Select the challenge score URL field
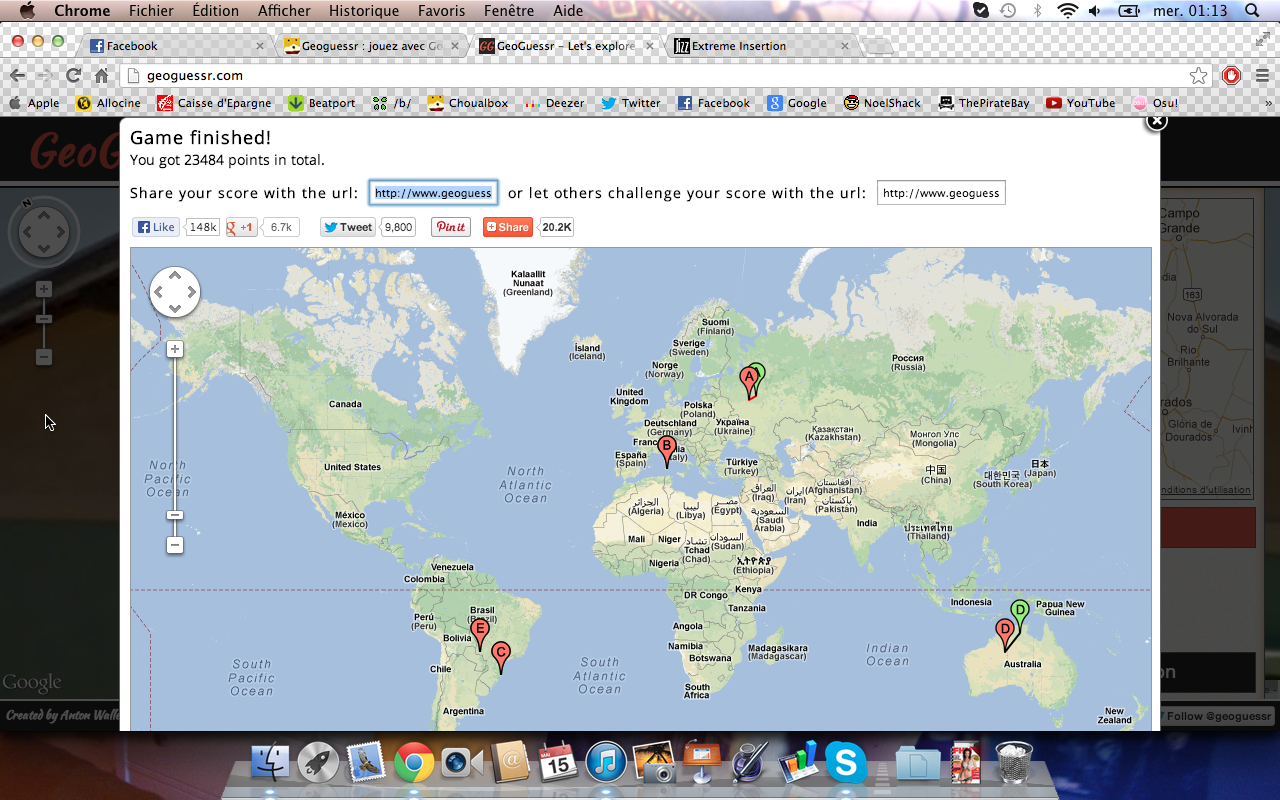 click(940, 193)
